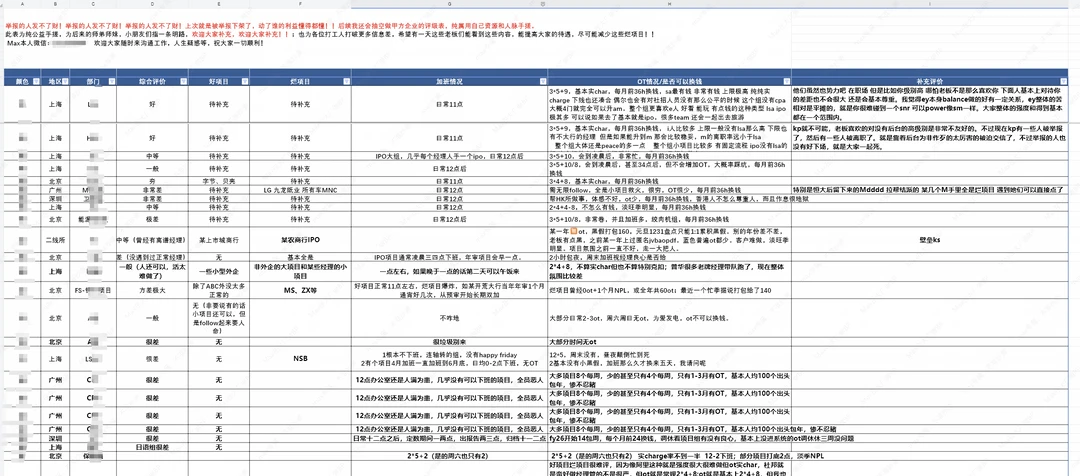Click the 一般（人还可以，活太难做了） cell
This screenshot has width=1080, height=476.
[152, 271]
